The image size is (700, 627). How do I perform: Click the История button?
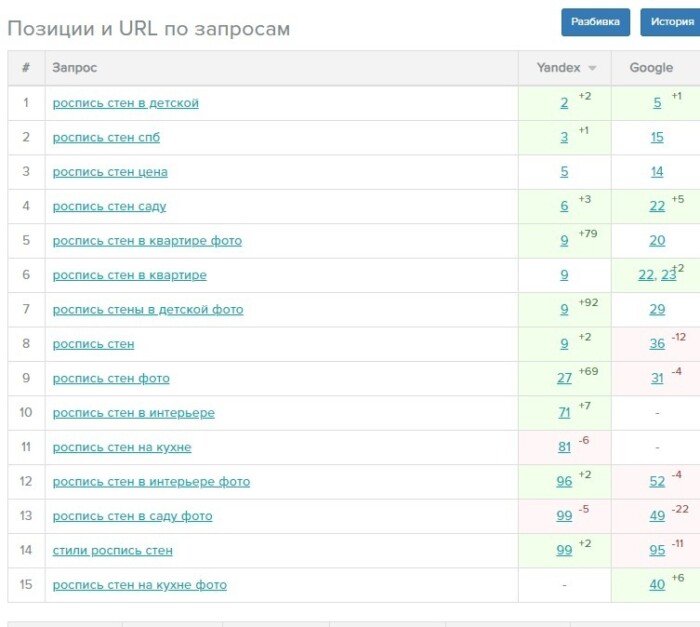point(671,21)
